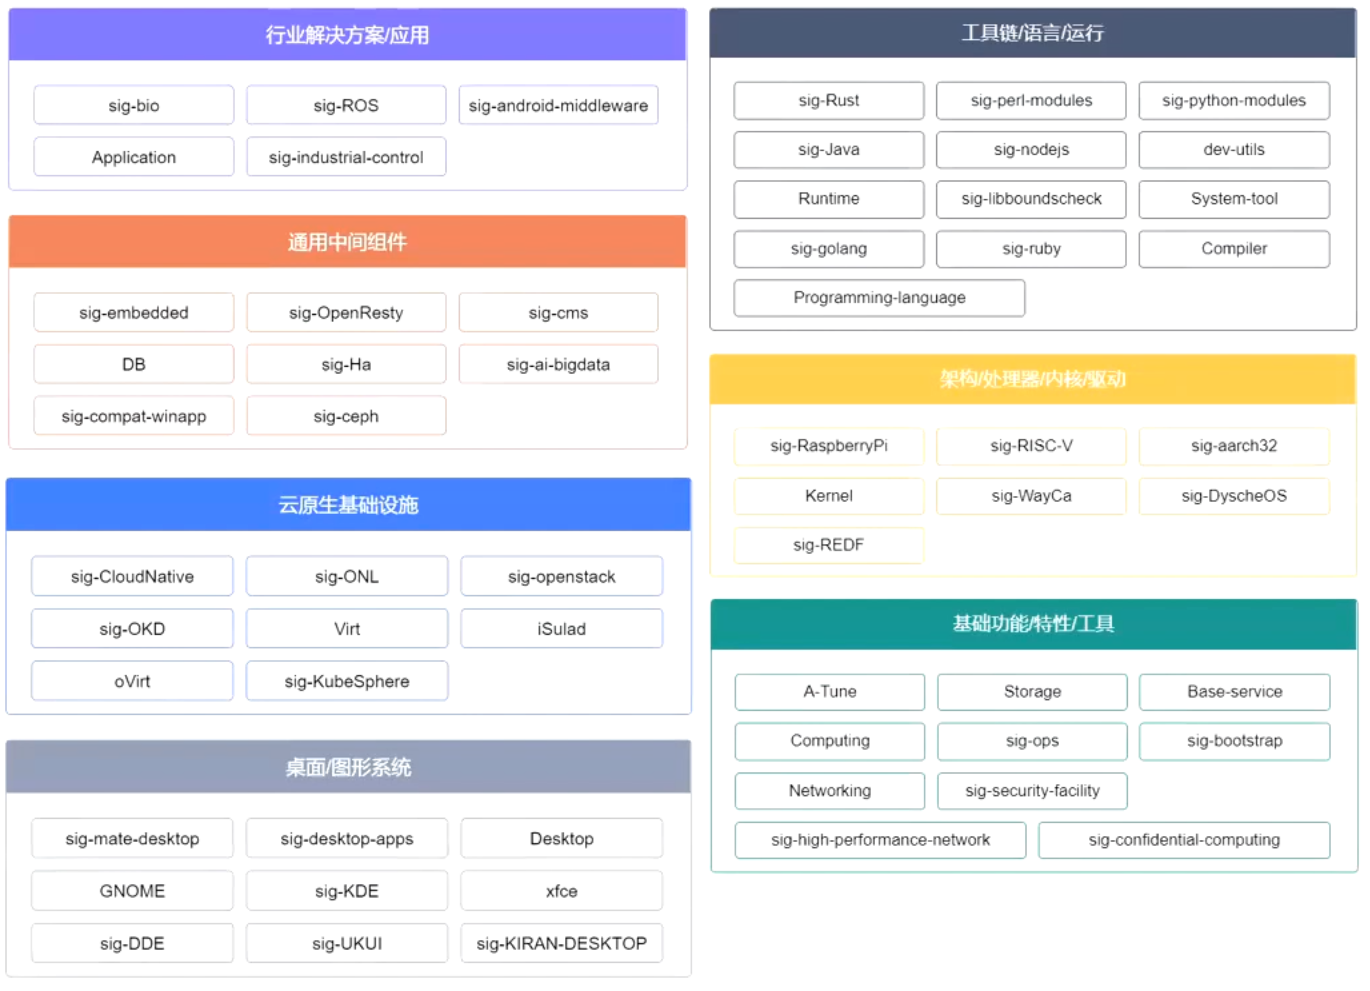
Task: Select the sig-cms box
Action: (x=558, y=313)
